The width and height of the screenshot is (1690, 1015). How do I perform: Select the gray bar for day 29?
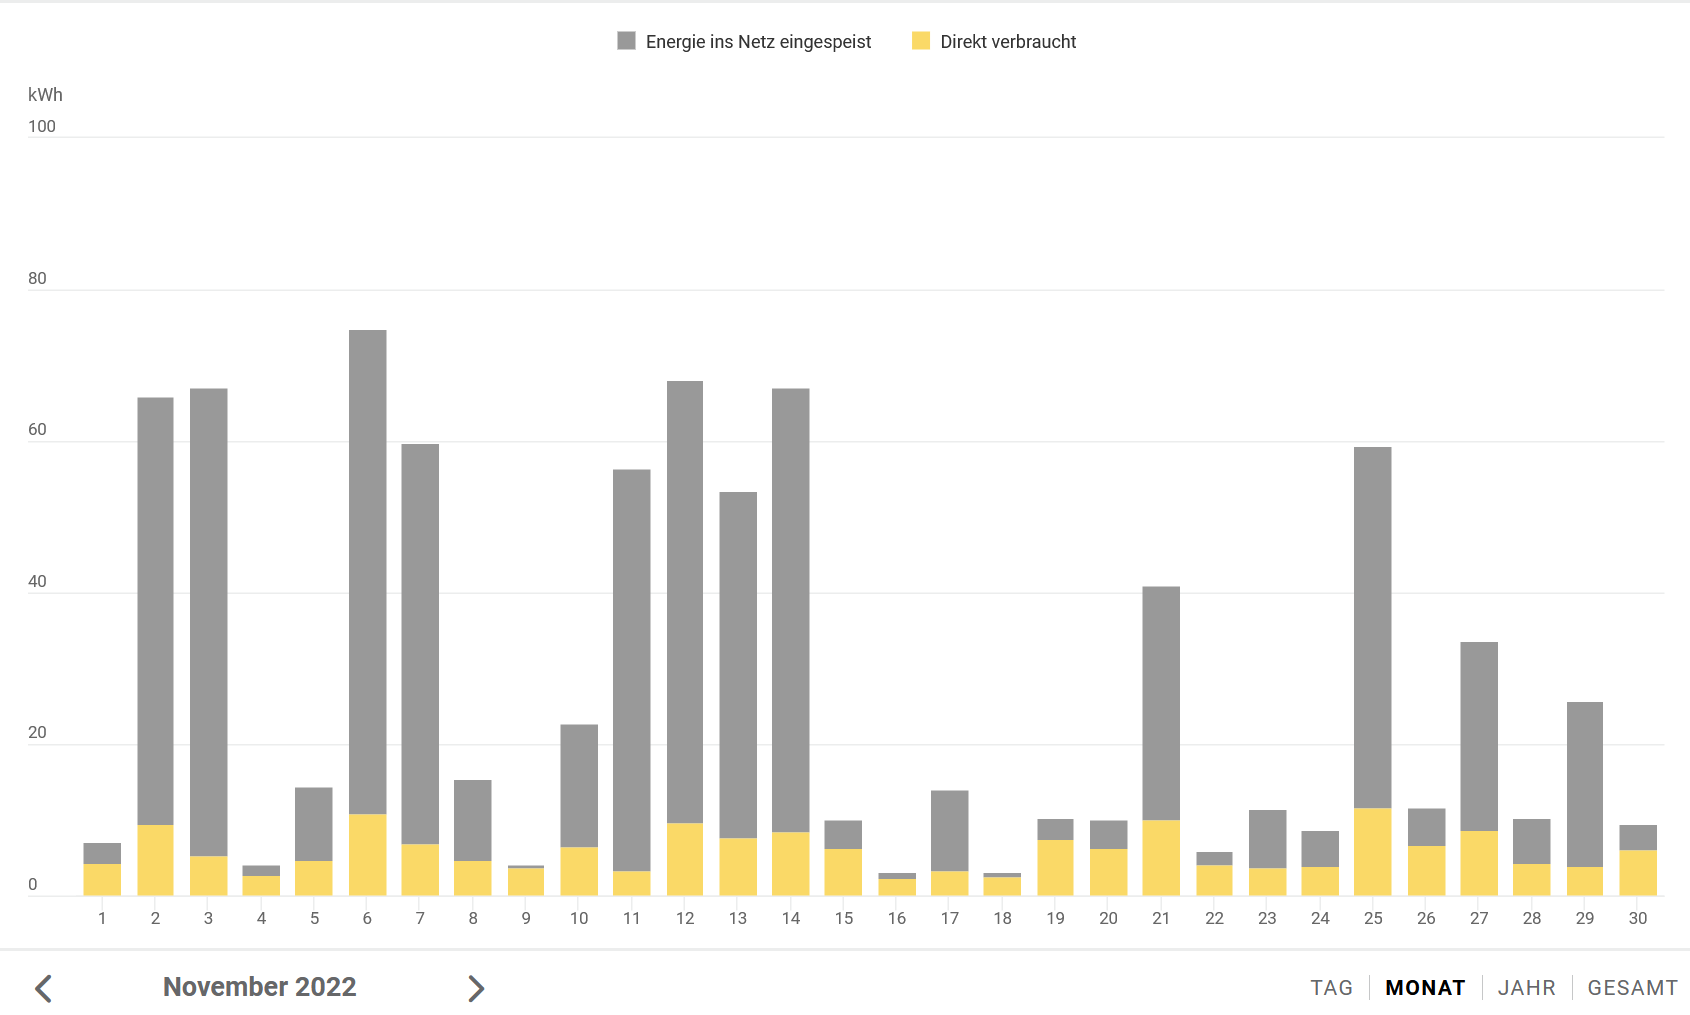(1585, 784)
